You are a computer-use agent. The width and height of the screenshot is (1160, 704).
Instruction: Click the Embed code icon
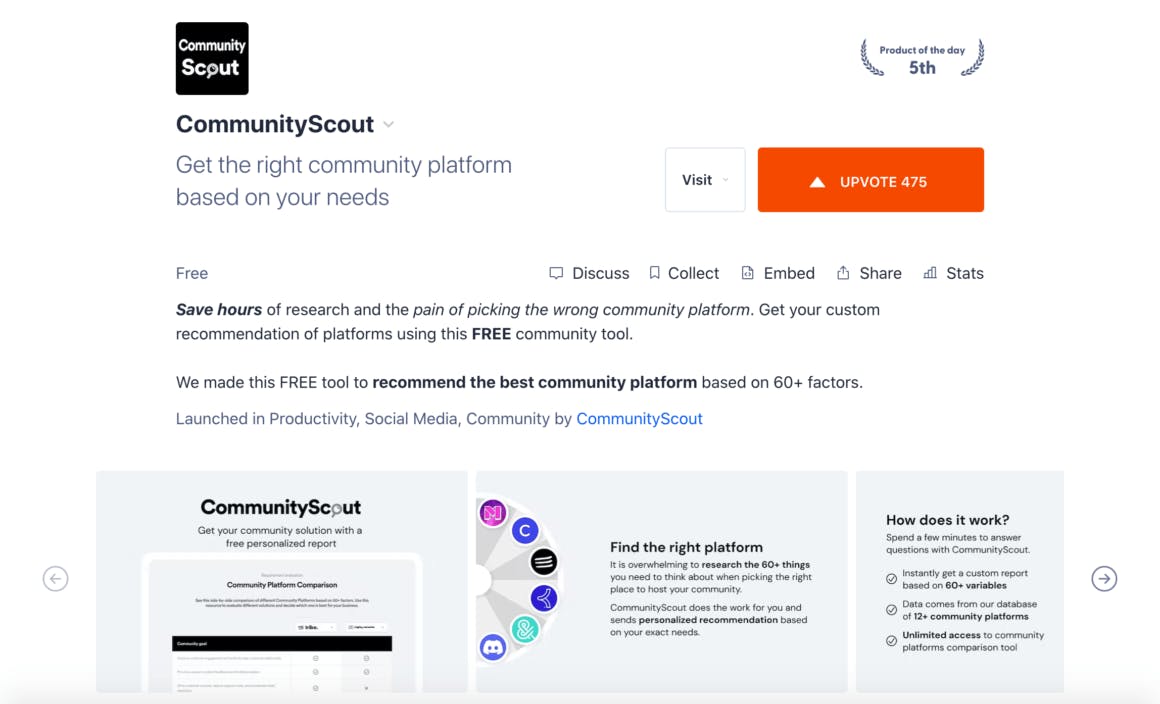pyautogui.click(x=747, y=273)
